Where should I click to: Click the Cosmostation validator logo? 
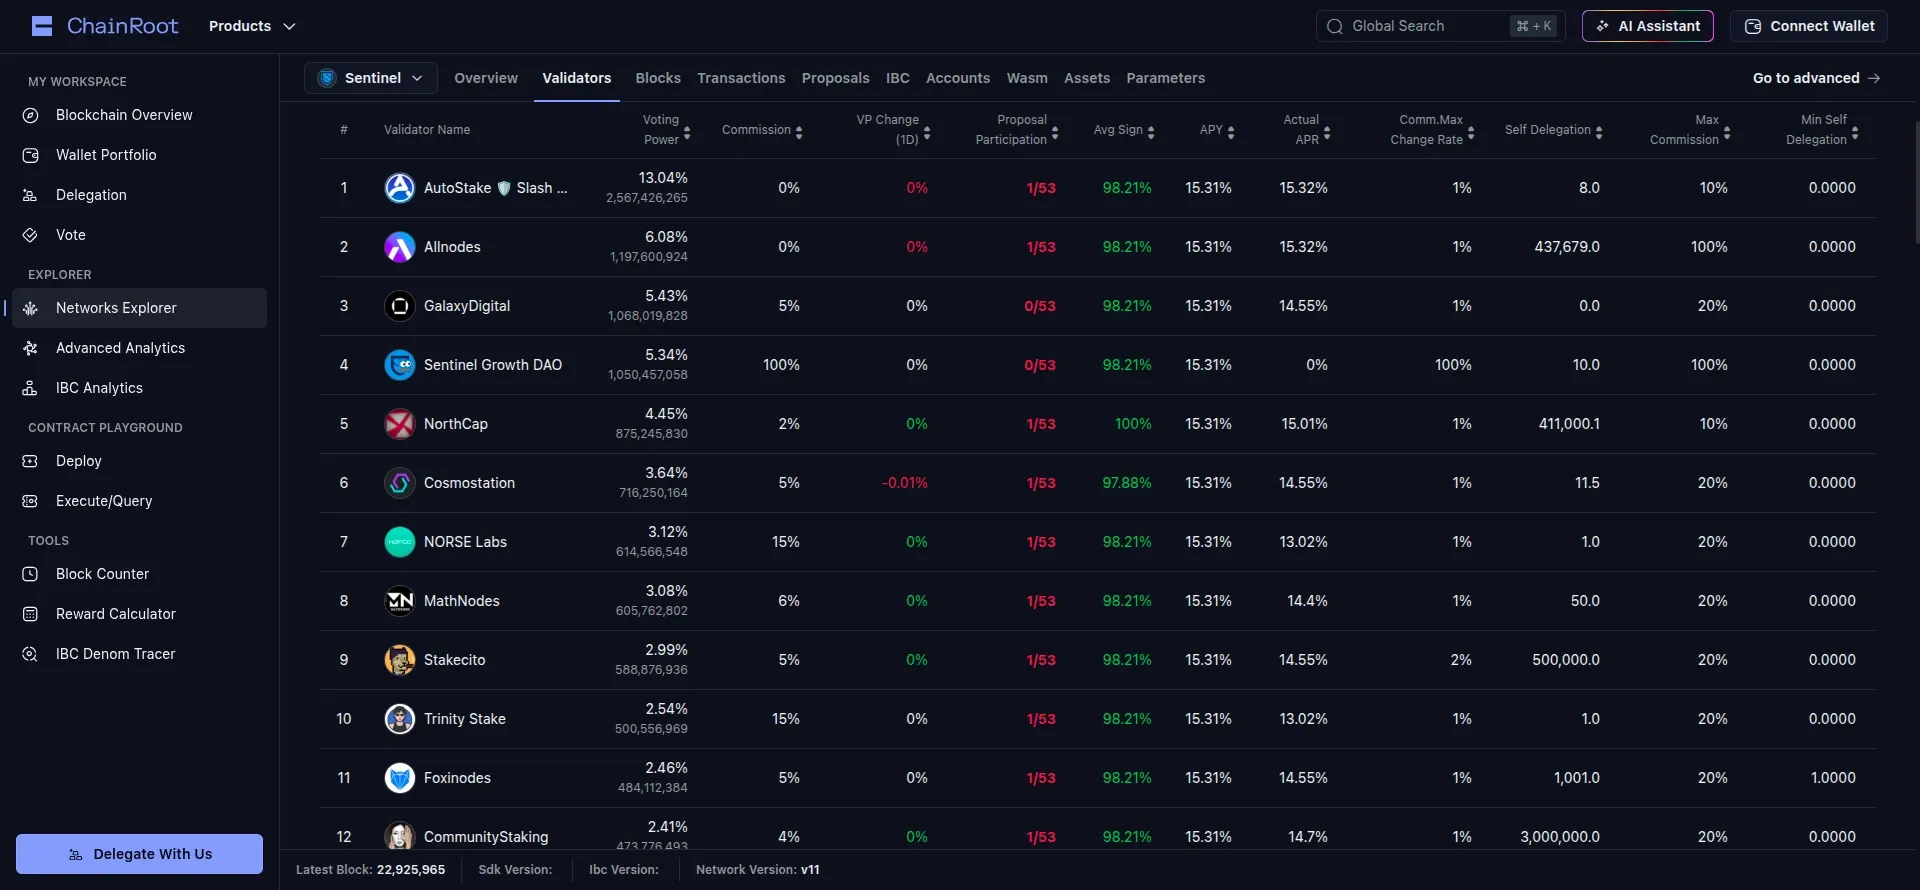pyautogui.click(x=400, y=483)
